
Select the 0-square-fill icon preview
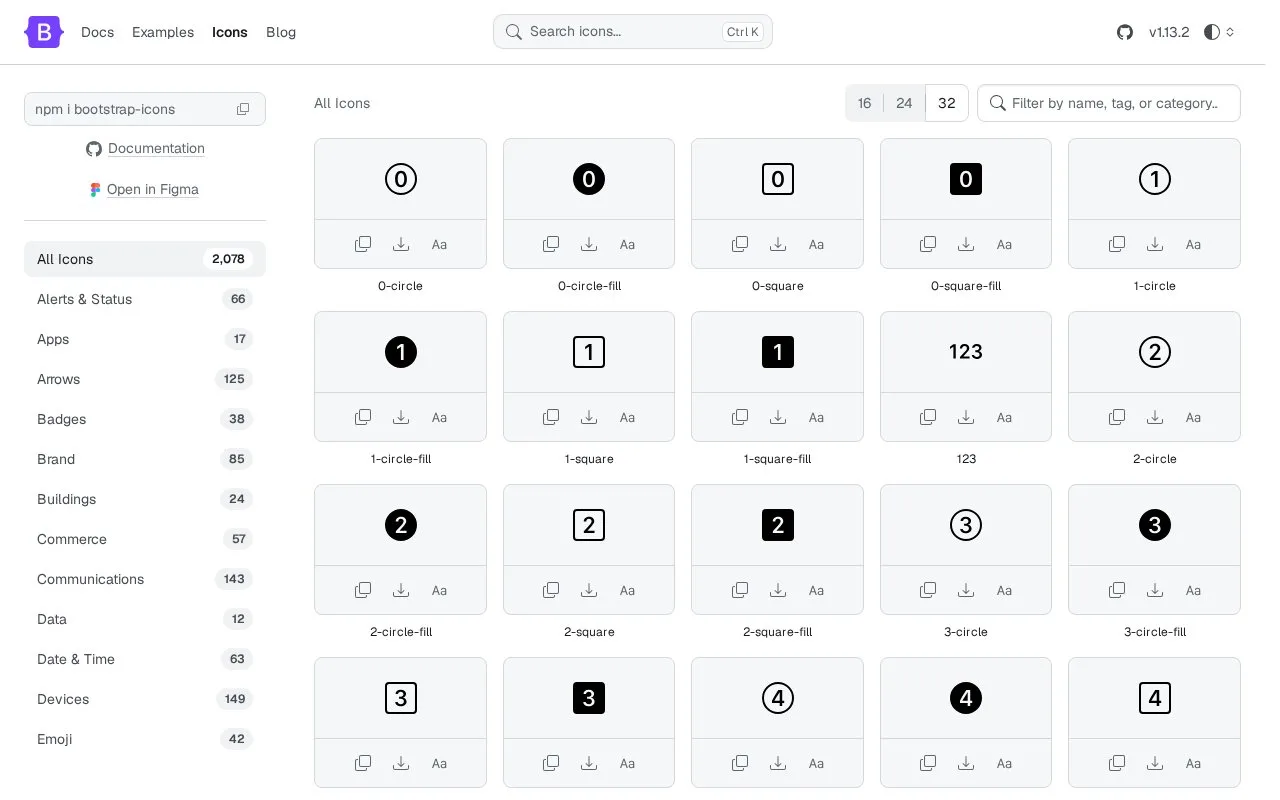[966, 179]
